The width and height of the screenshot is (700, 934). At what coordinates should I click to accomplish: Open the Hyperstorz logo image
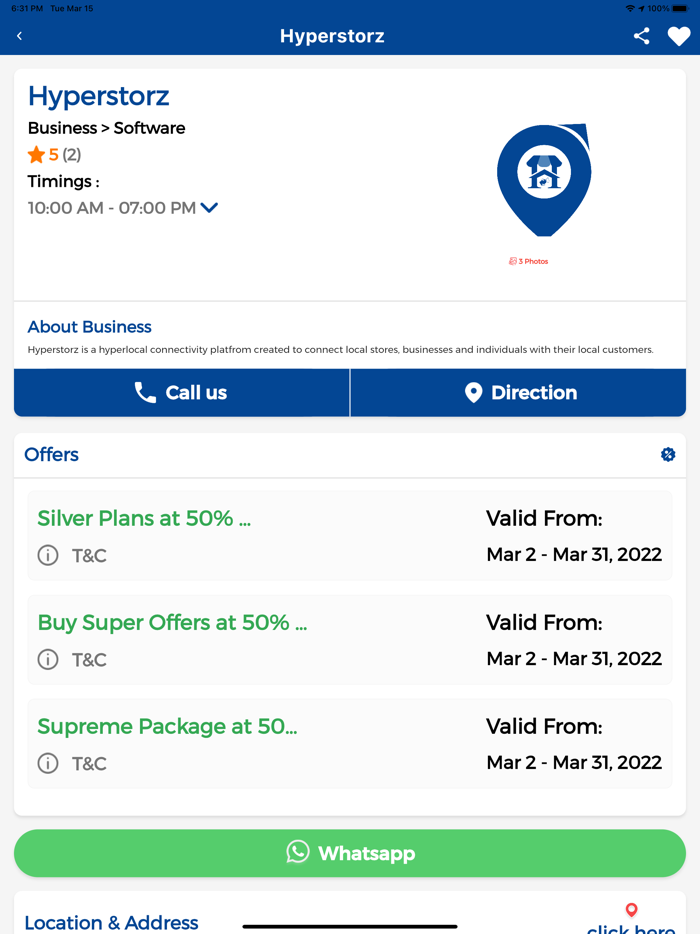[544, 179]
